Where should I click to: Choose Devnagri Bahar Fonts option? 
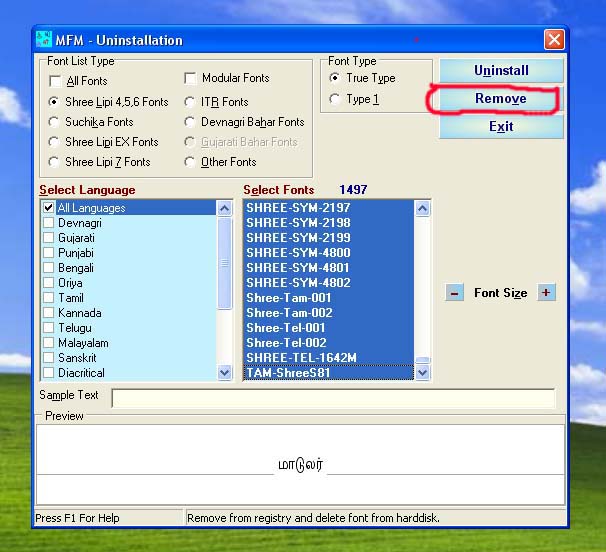click(x=189, y=122)
